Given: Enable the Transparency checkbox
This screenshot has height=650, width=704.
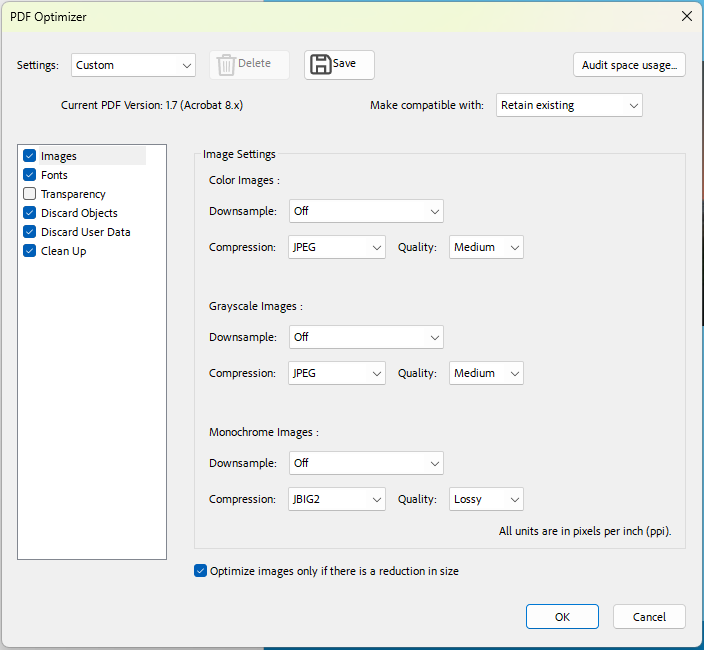Looking at the screenshot, I should (30, 193).
